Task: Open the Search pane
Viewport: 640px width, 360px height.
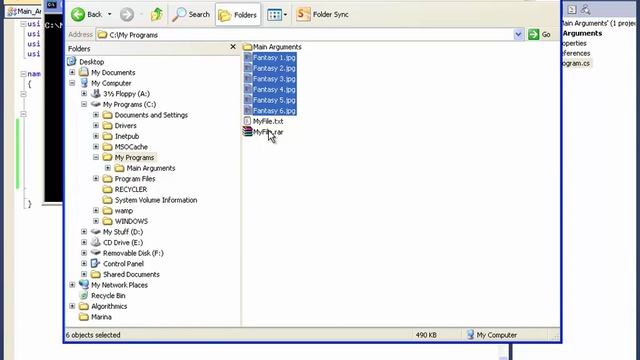Action: pos(191,14)
